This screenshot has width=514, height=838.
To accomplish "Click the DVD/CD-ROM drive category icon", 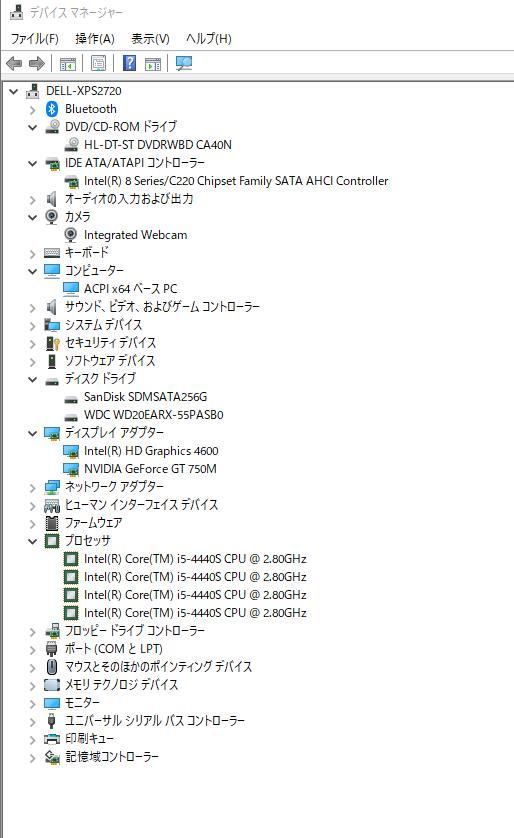I will pos(52,127).
